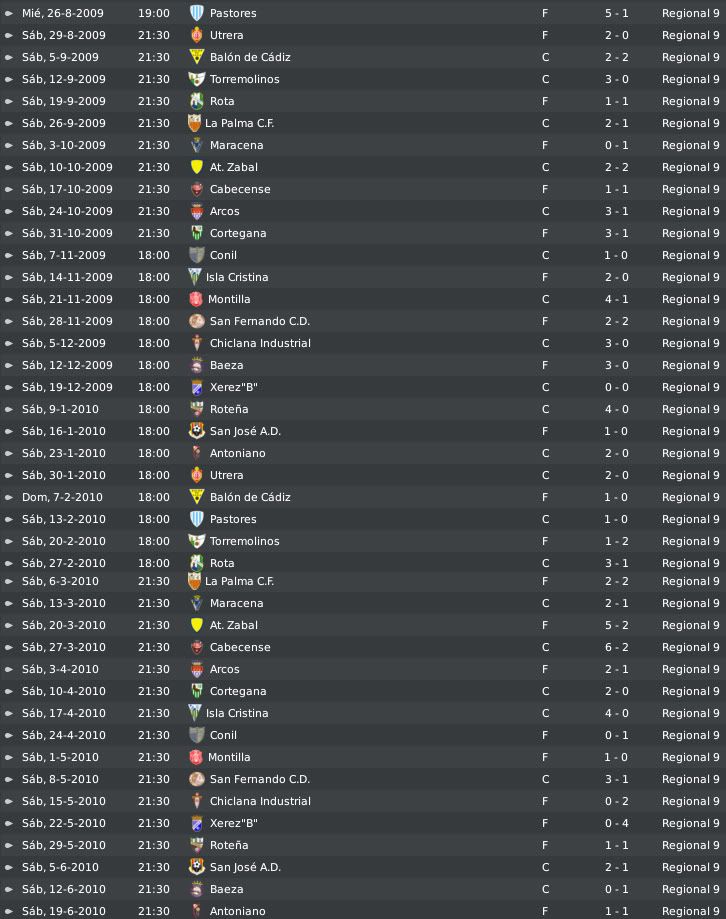
Task: Open the 0 - 4 result against Xerez"B"
Action: tap(616, 823)
